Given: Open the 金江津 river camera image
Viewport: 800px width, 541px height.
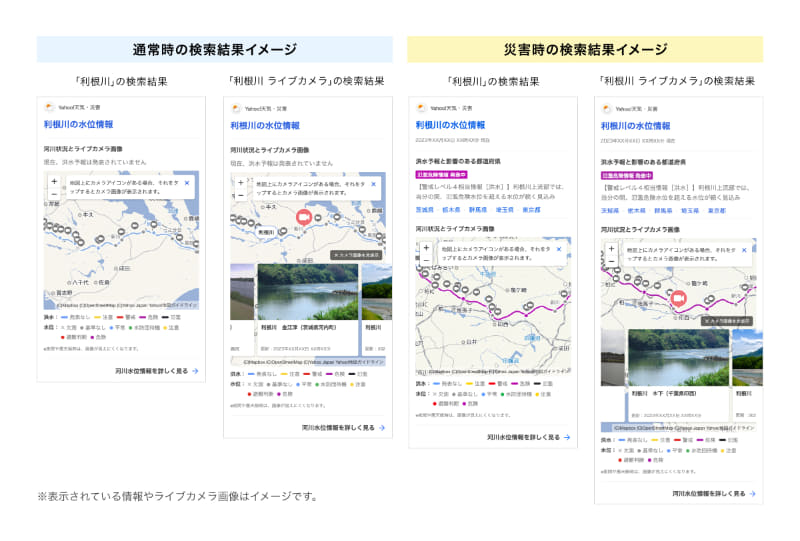Looking at the screenshot, I should (x=308, y=292).
